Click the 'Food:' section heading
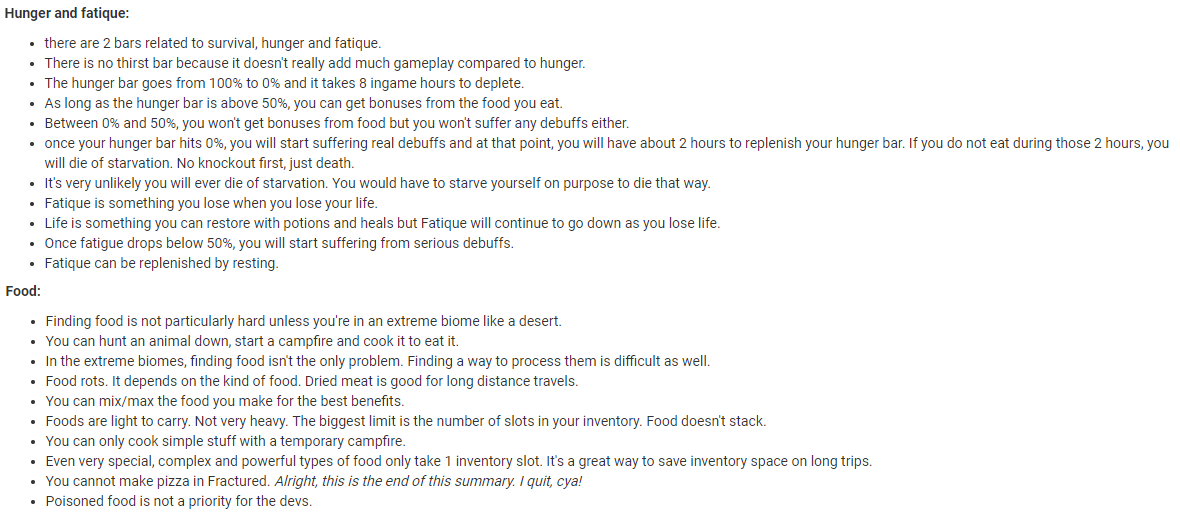The height and width of the screenshot is (513, 1180). pyautogui.click(x=23, y=291)
